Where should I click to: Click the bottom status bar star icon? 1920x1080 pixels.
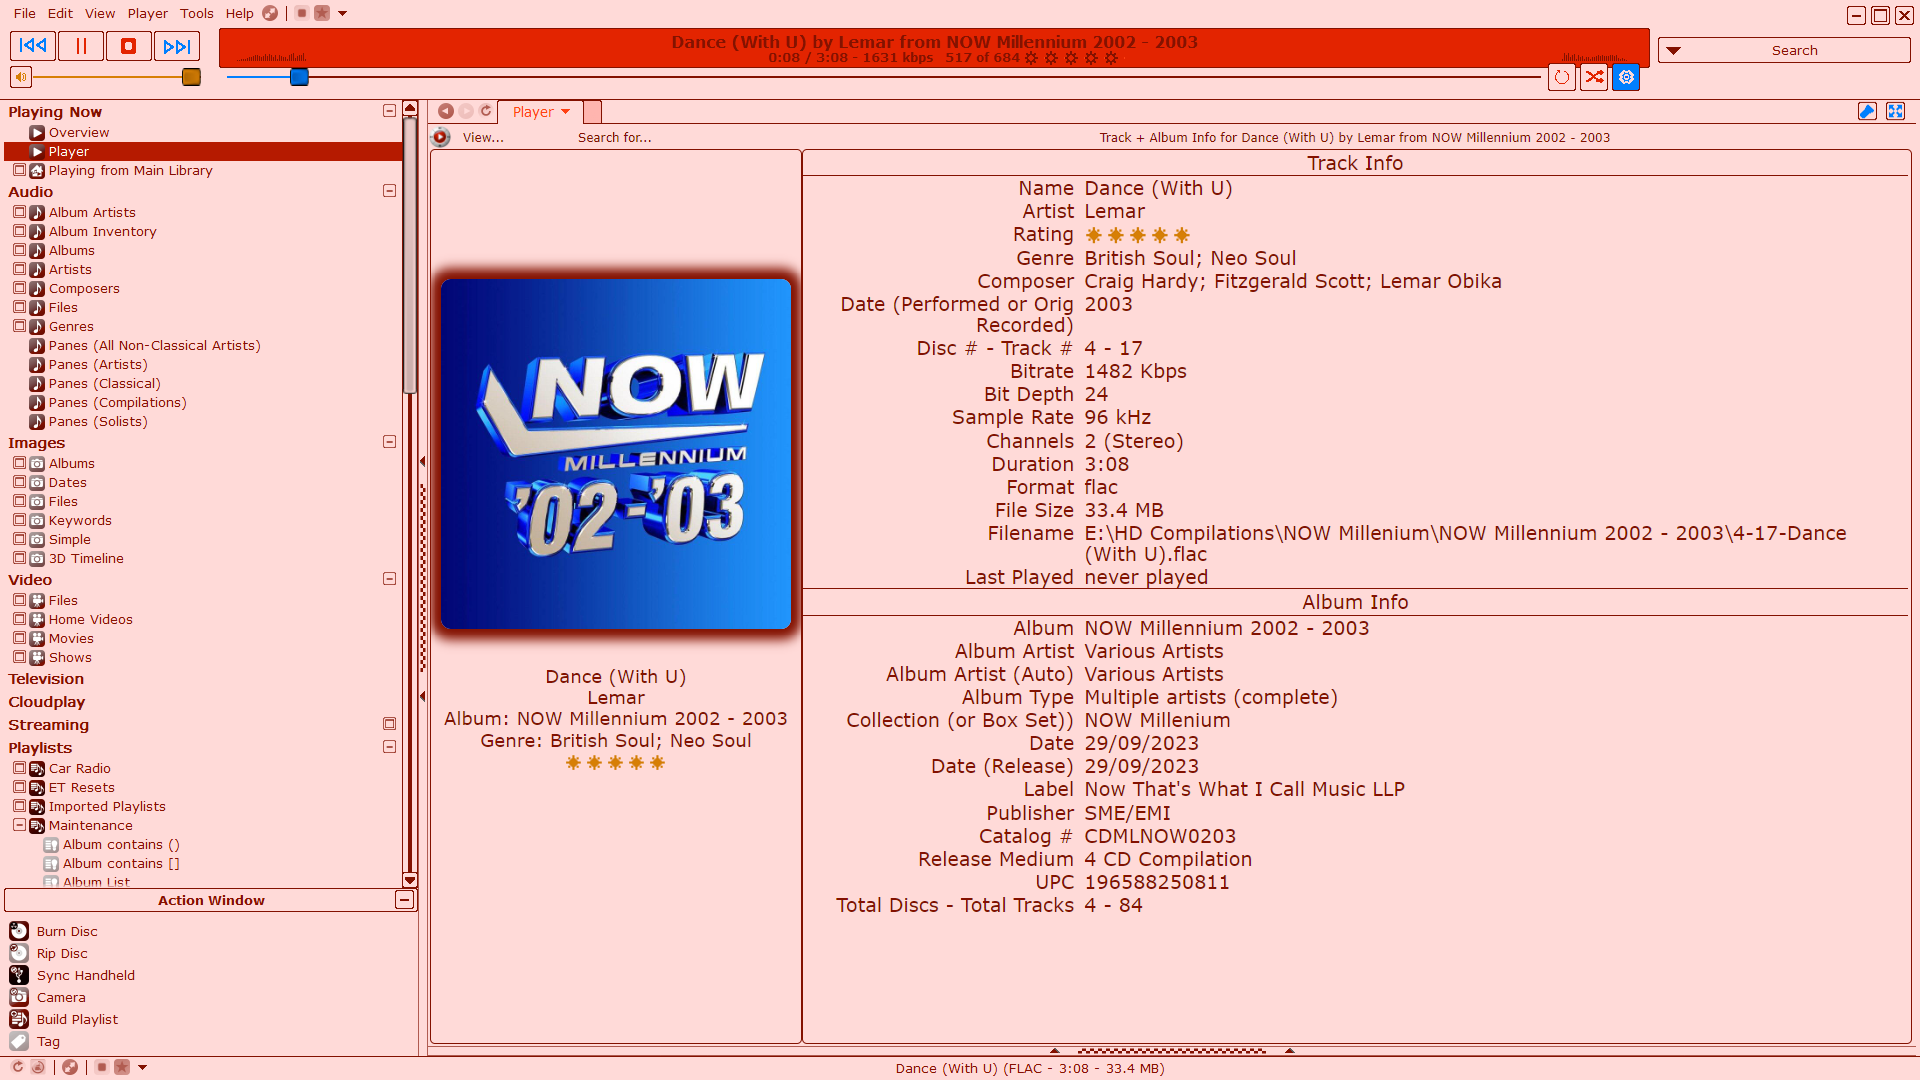click(122, 1067)
